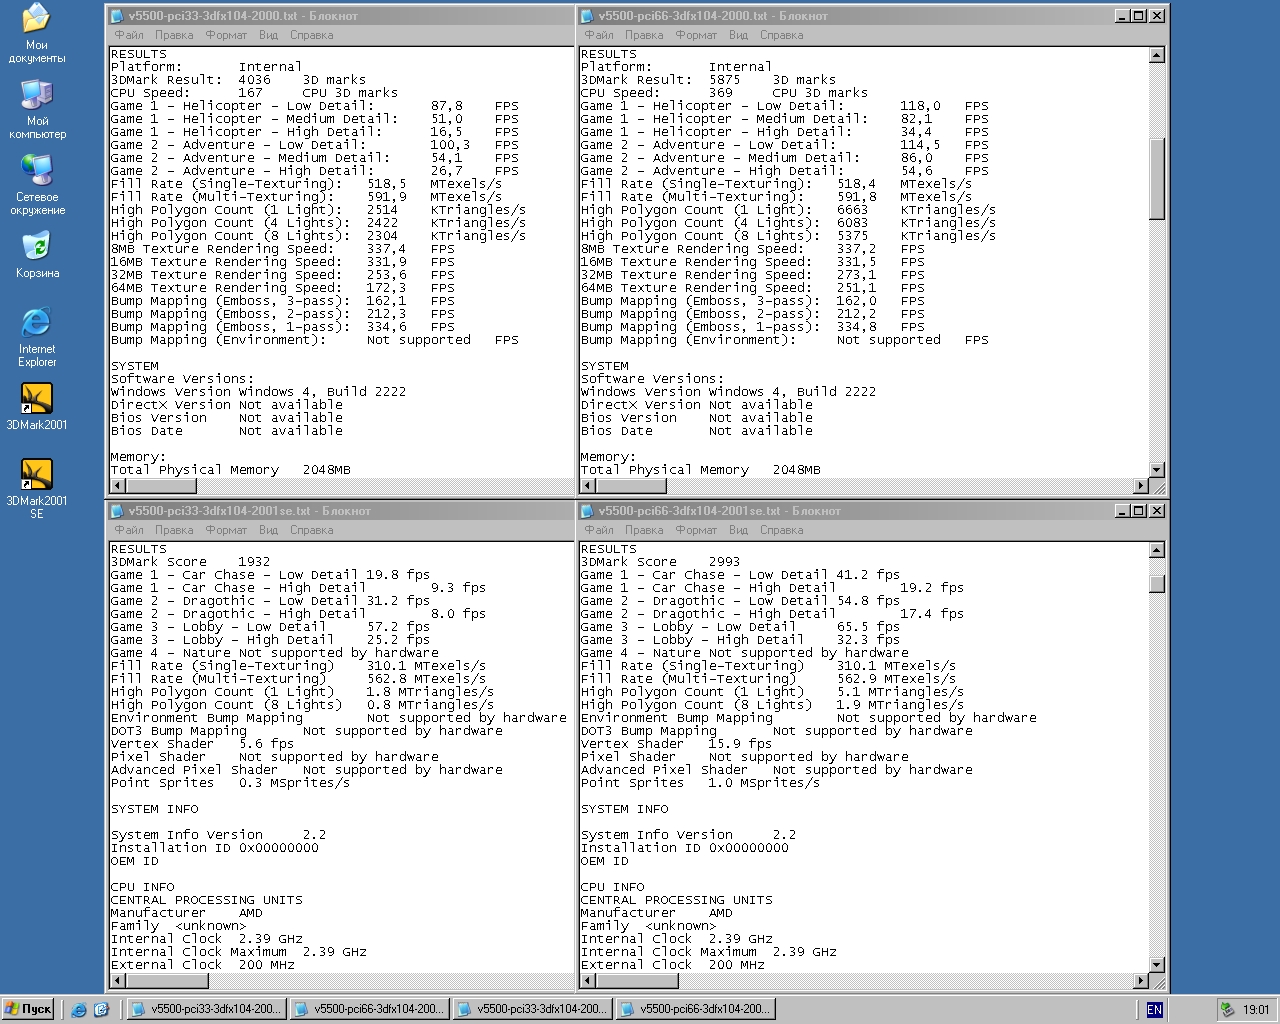The image size is (1280, 1024).
Task: Click horizontal scrollbar left arrow in pci33-2001se.txt window
Action: pos(119,981)
